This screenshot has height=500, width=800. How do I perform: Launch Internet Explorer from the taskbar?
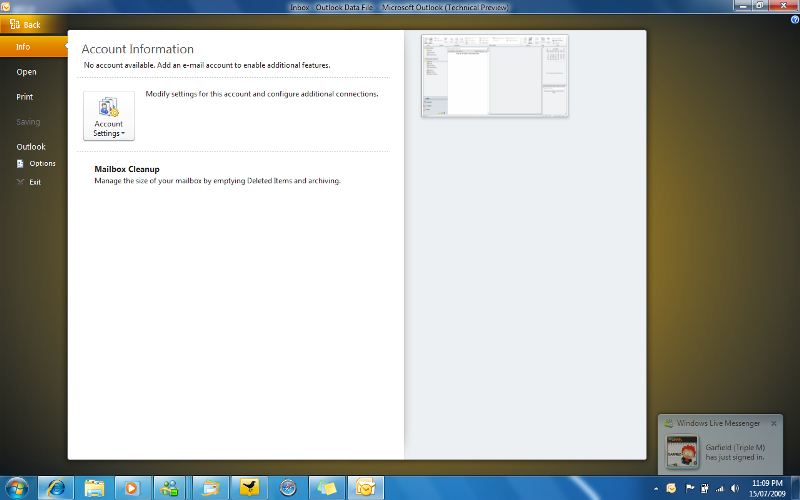(x=56, y=488)
